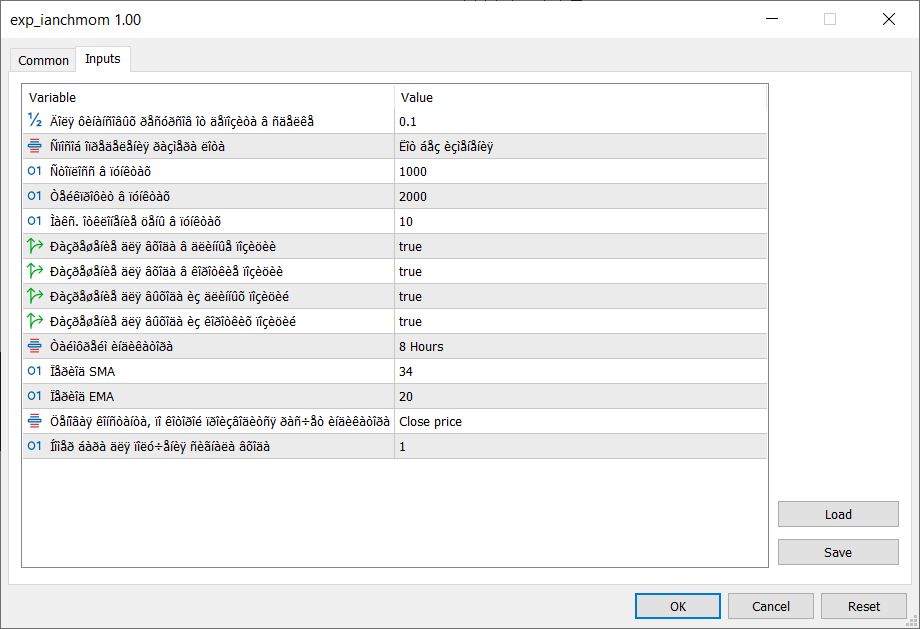
Task: Click the enum icon beside the Close price row
Action: tap(35, 421)
